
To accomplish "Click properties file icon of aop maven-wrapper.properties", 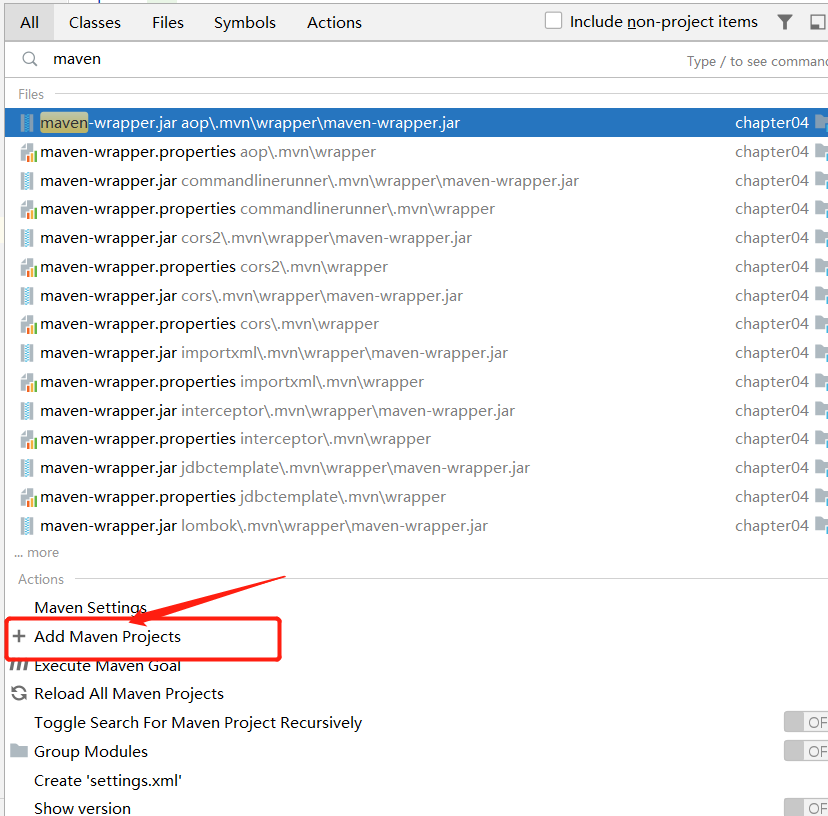I will [x=28, y=153].
